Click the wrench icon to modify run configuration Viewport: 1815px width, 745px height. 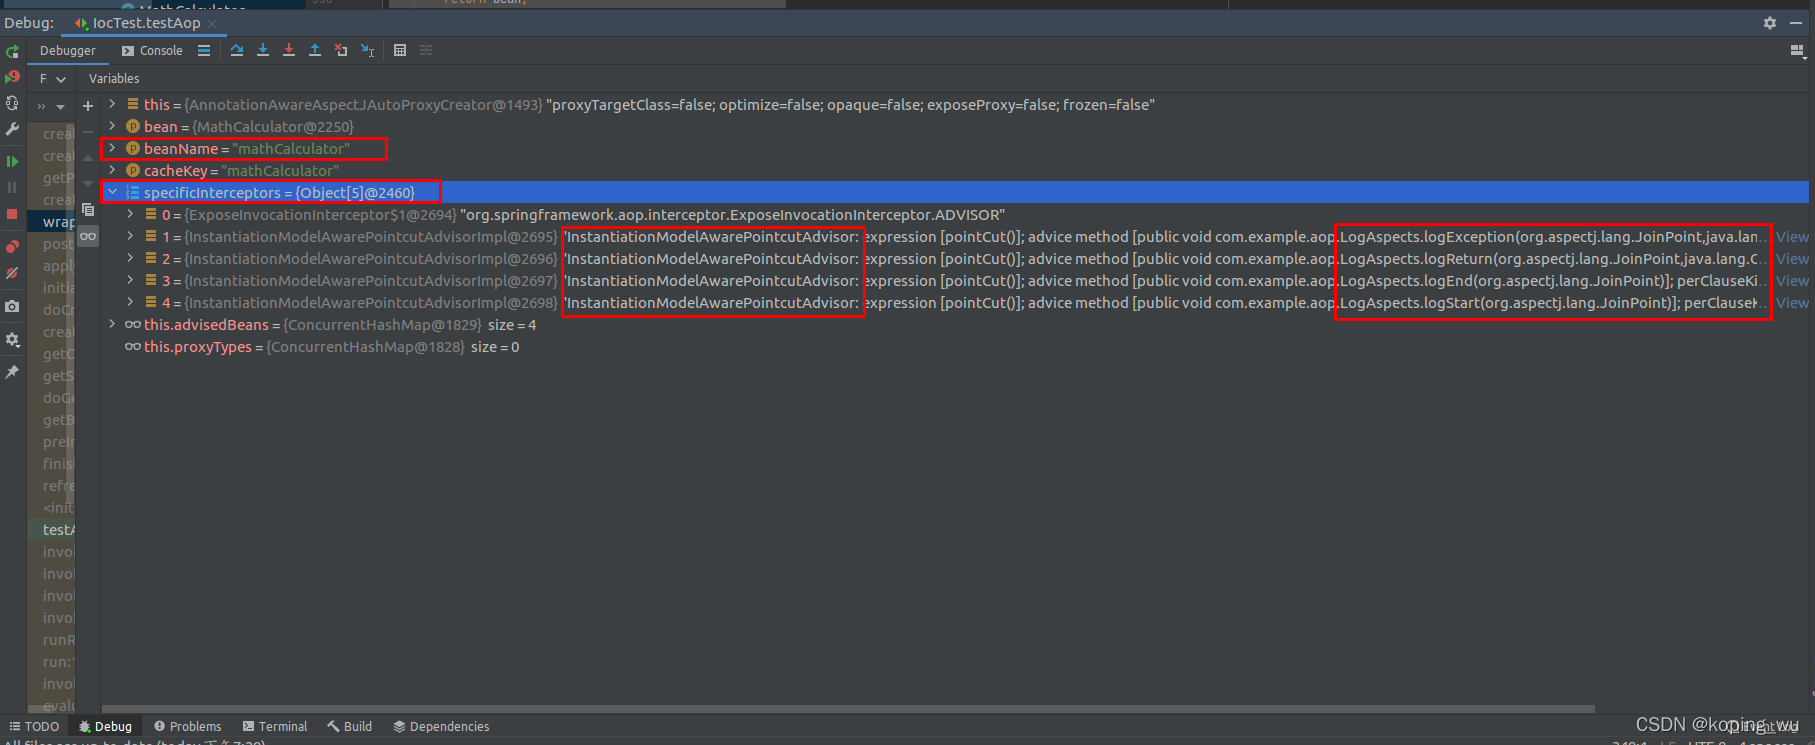[x=12, y=129]
